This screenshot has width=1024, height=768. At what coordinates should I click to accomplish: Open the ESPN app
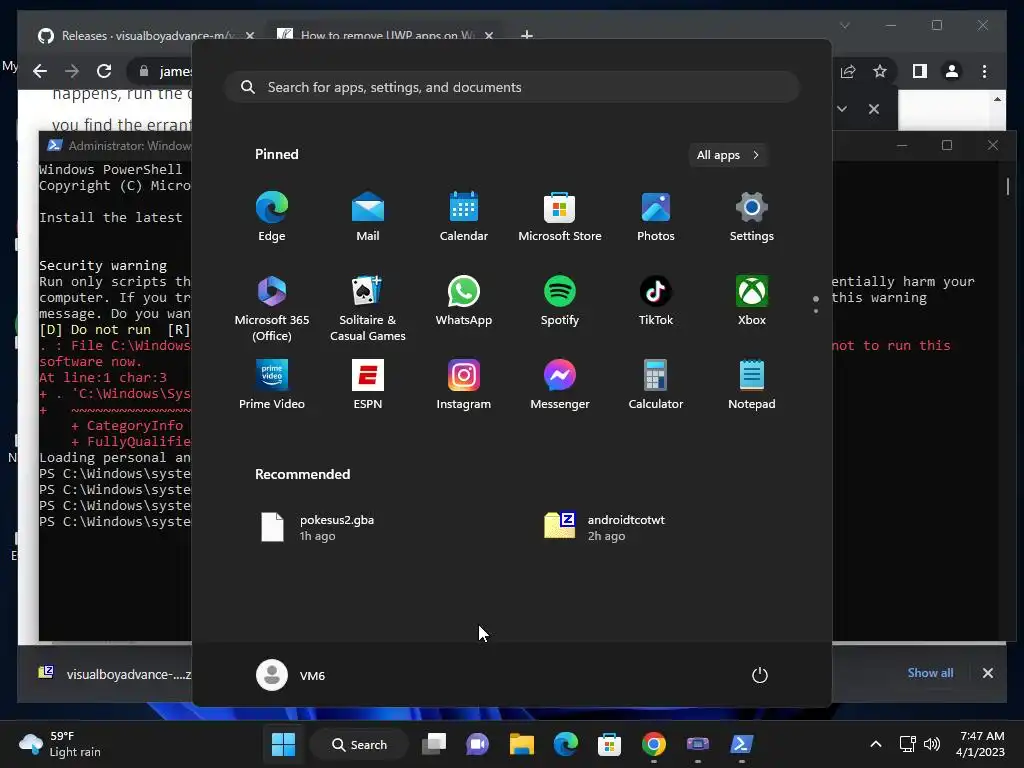(x=368, y=385)
